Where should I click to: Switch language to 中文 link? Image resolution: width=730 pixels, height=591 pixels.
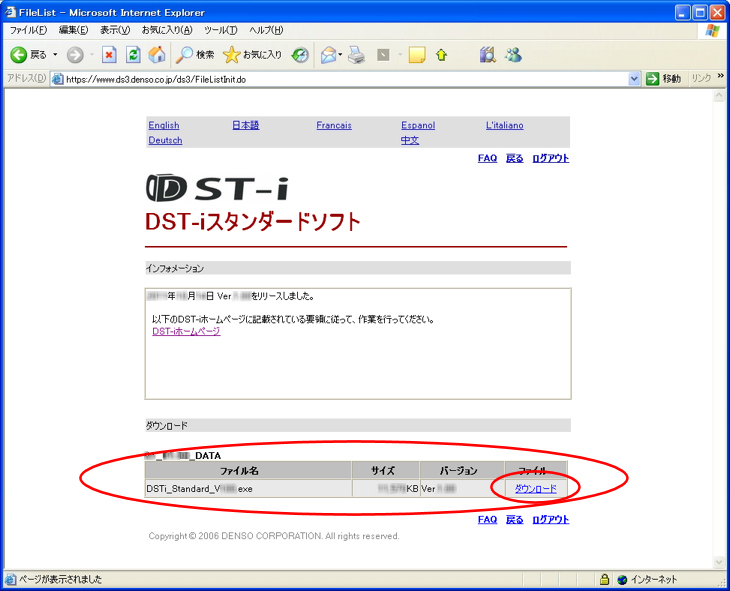point(410,140)
